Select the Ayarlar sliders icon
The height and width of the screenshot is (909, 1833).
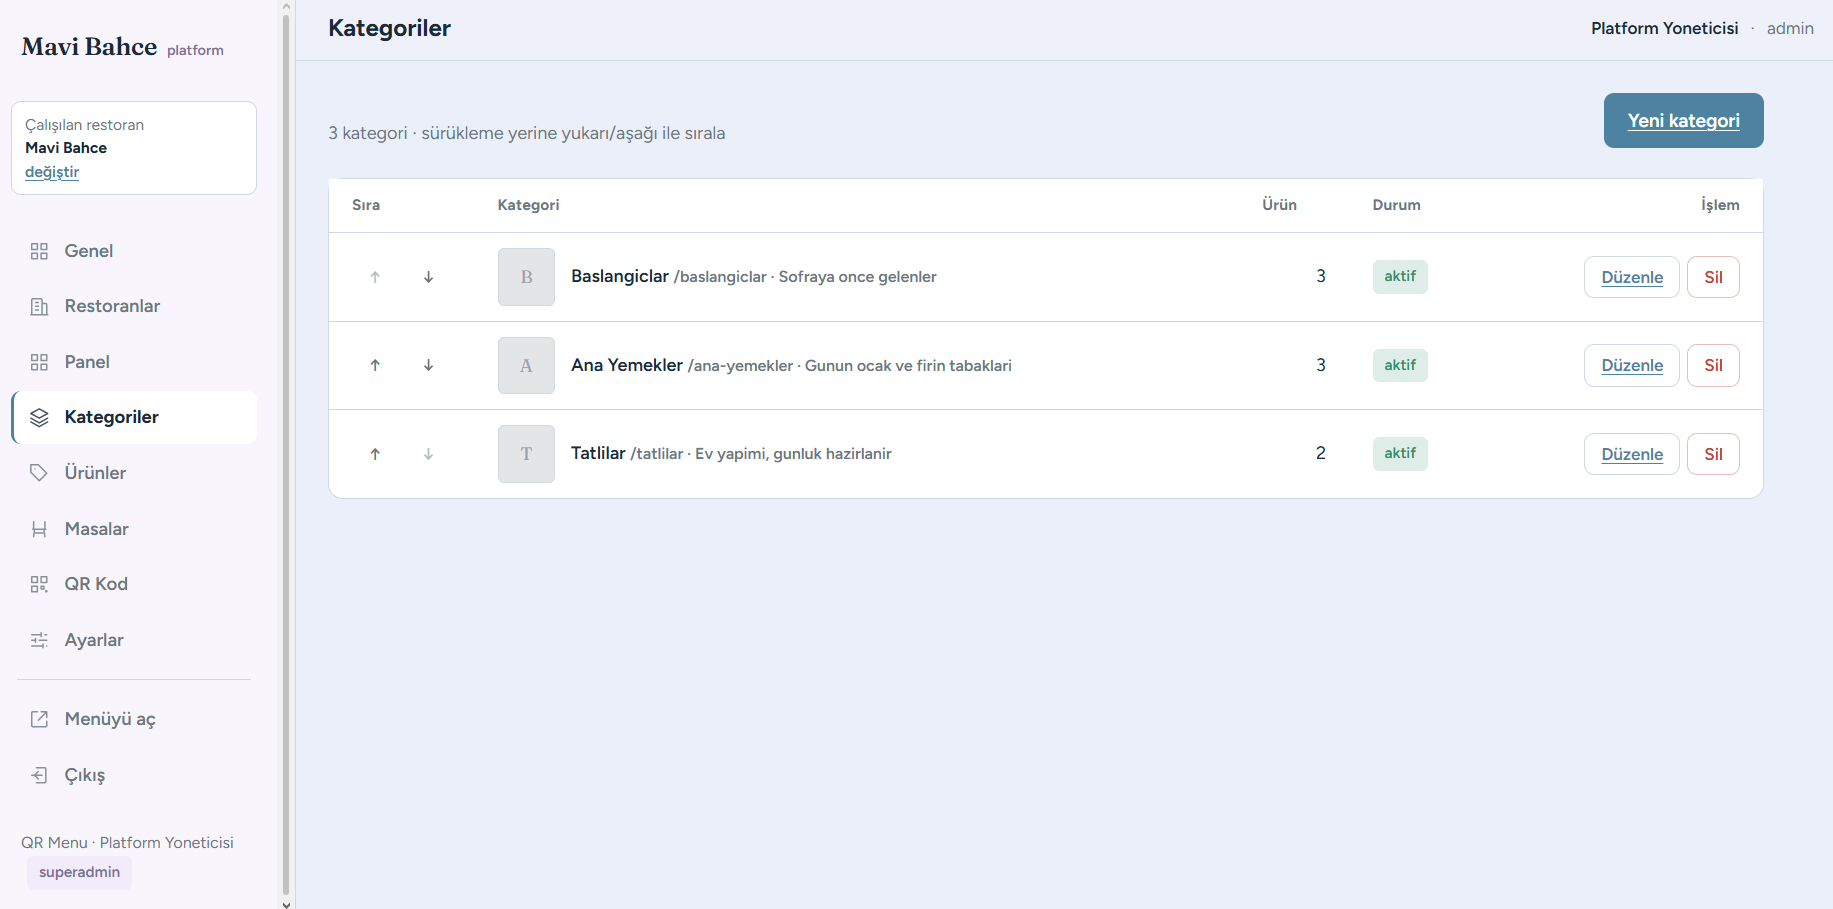tap(39, 640)
